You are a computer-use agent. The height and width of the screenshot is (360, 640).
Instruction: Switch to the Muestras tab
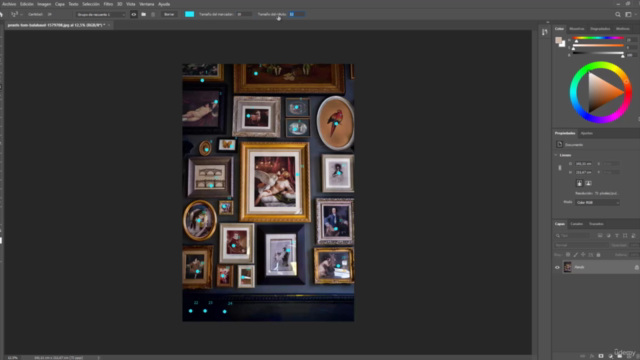point(577,29)
